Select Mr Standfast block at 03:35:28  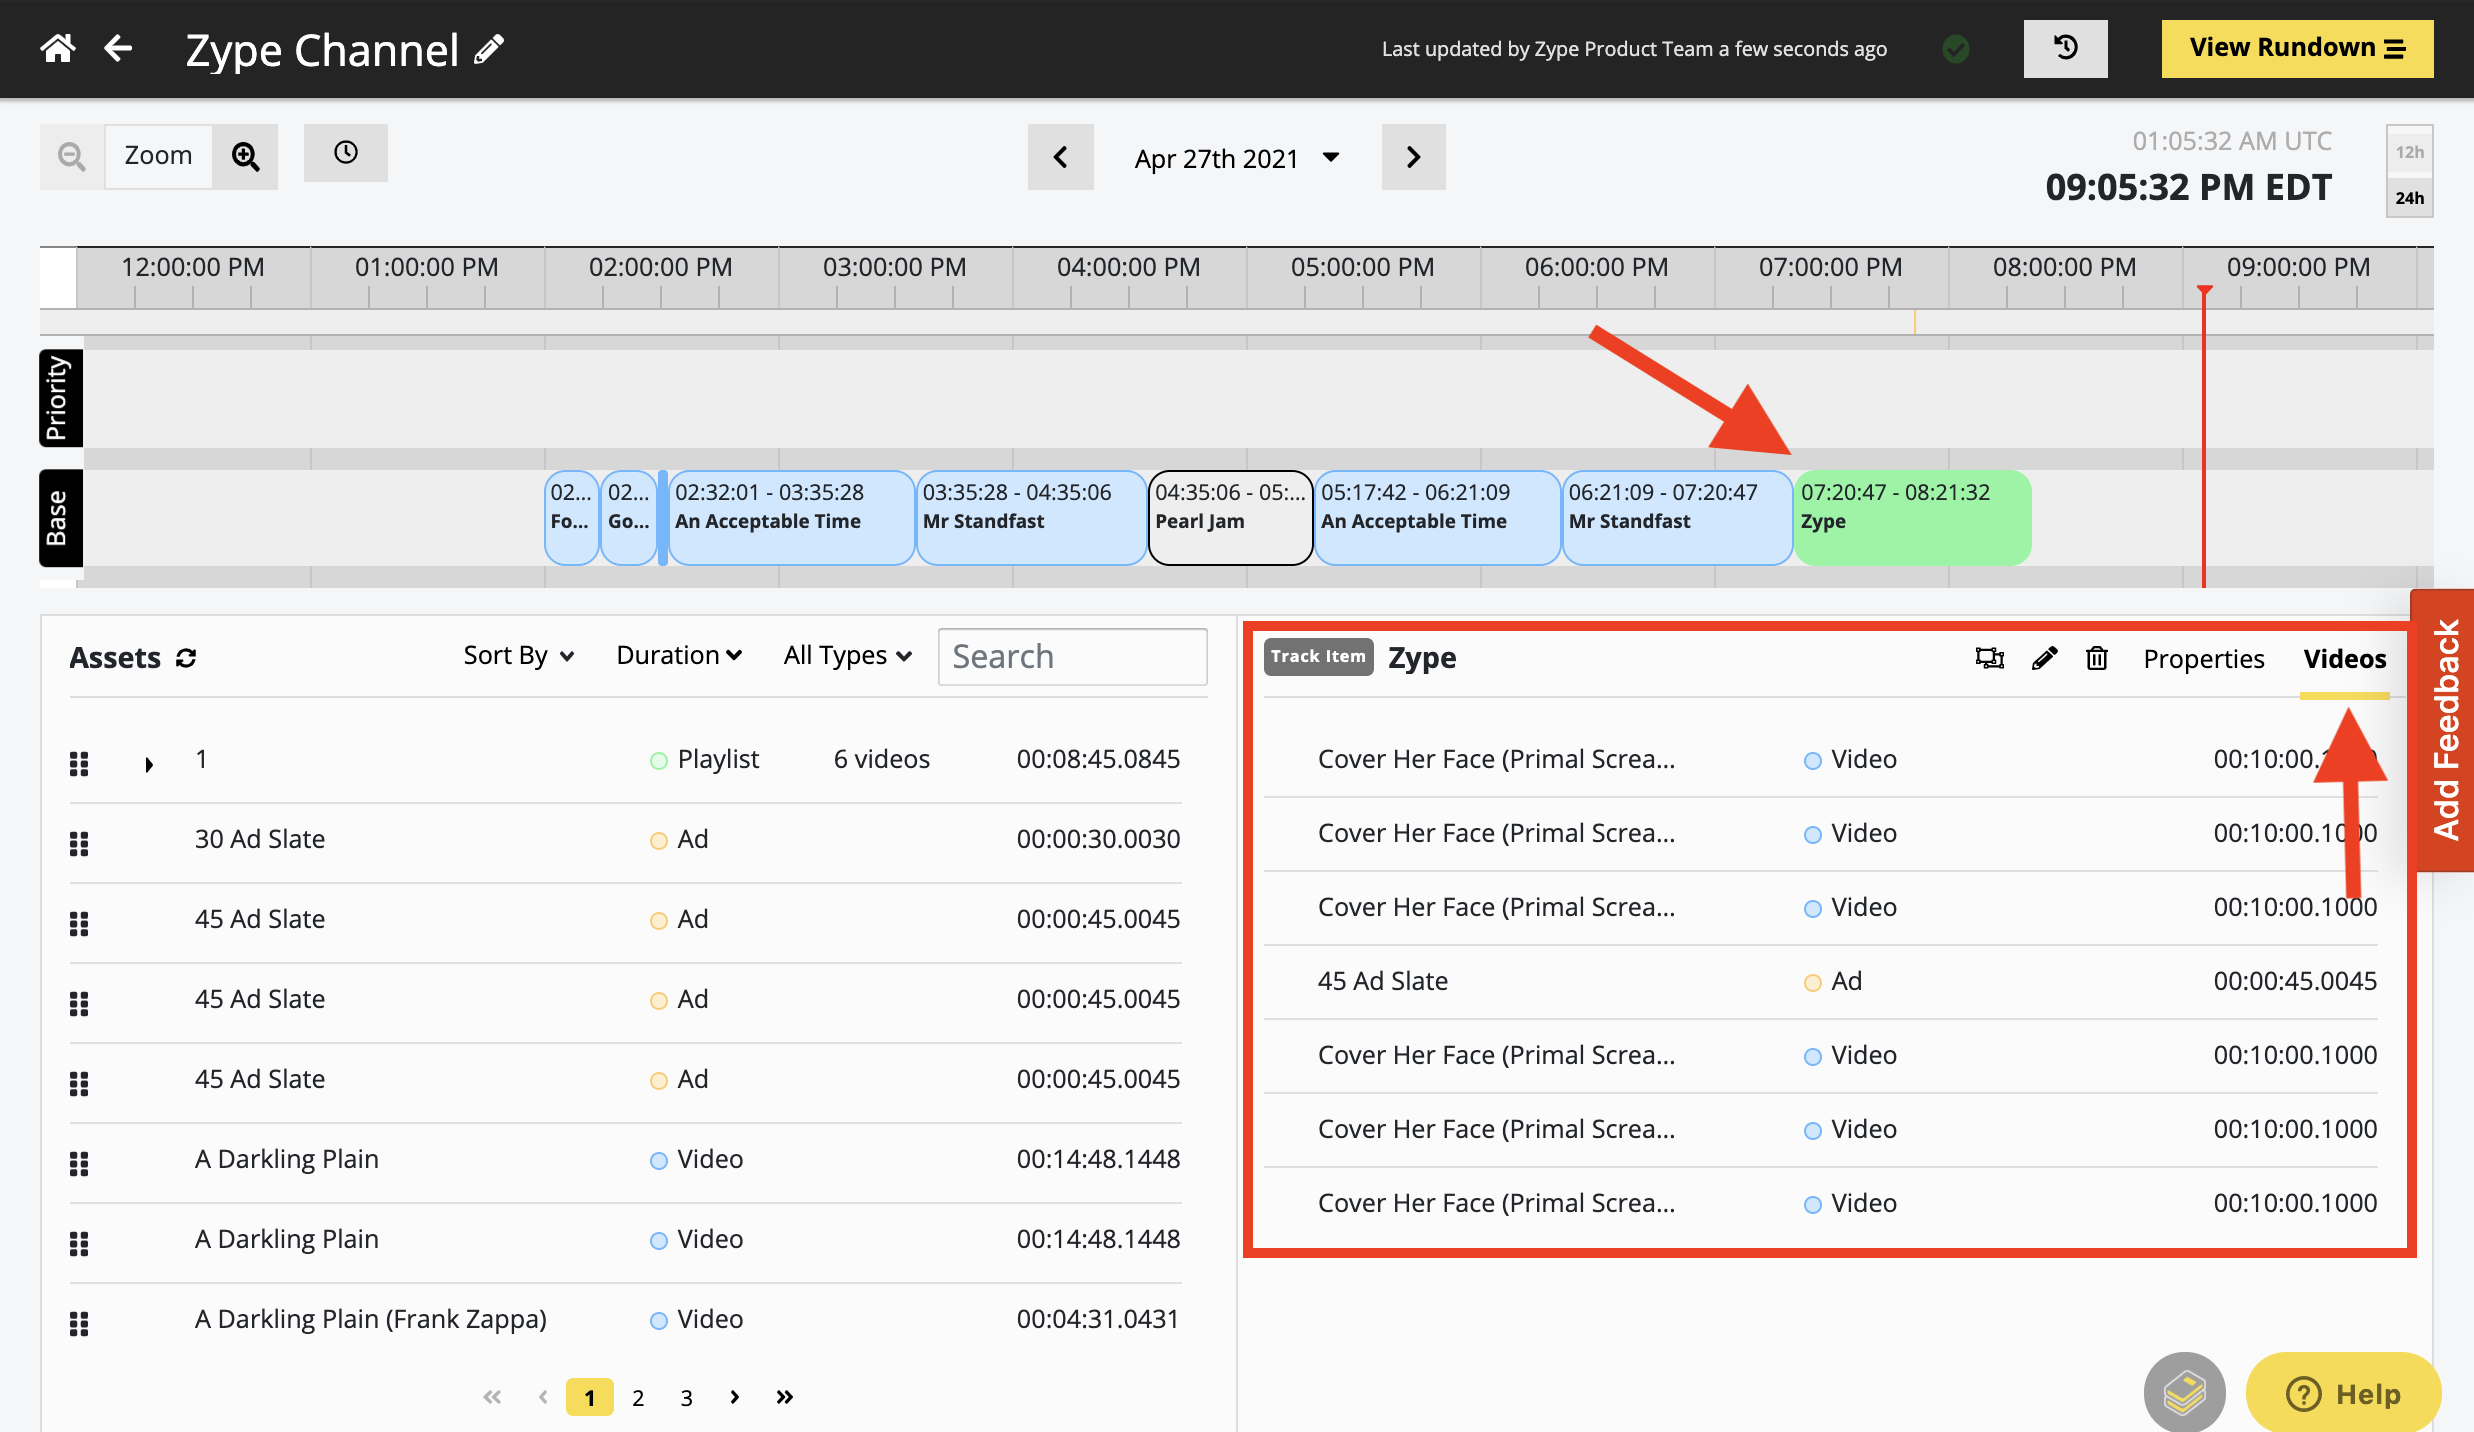coord(1031,518)
